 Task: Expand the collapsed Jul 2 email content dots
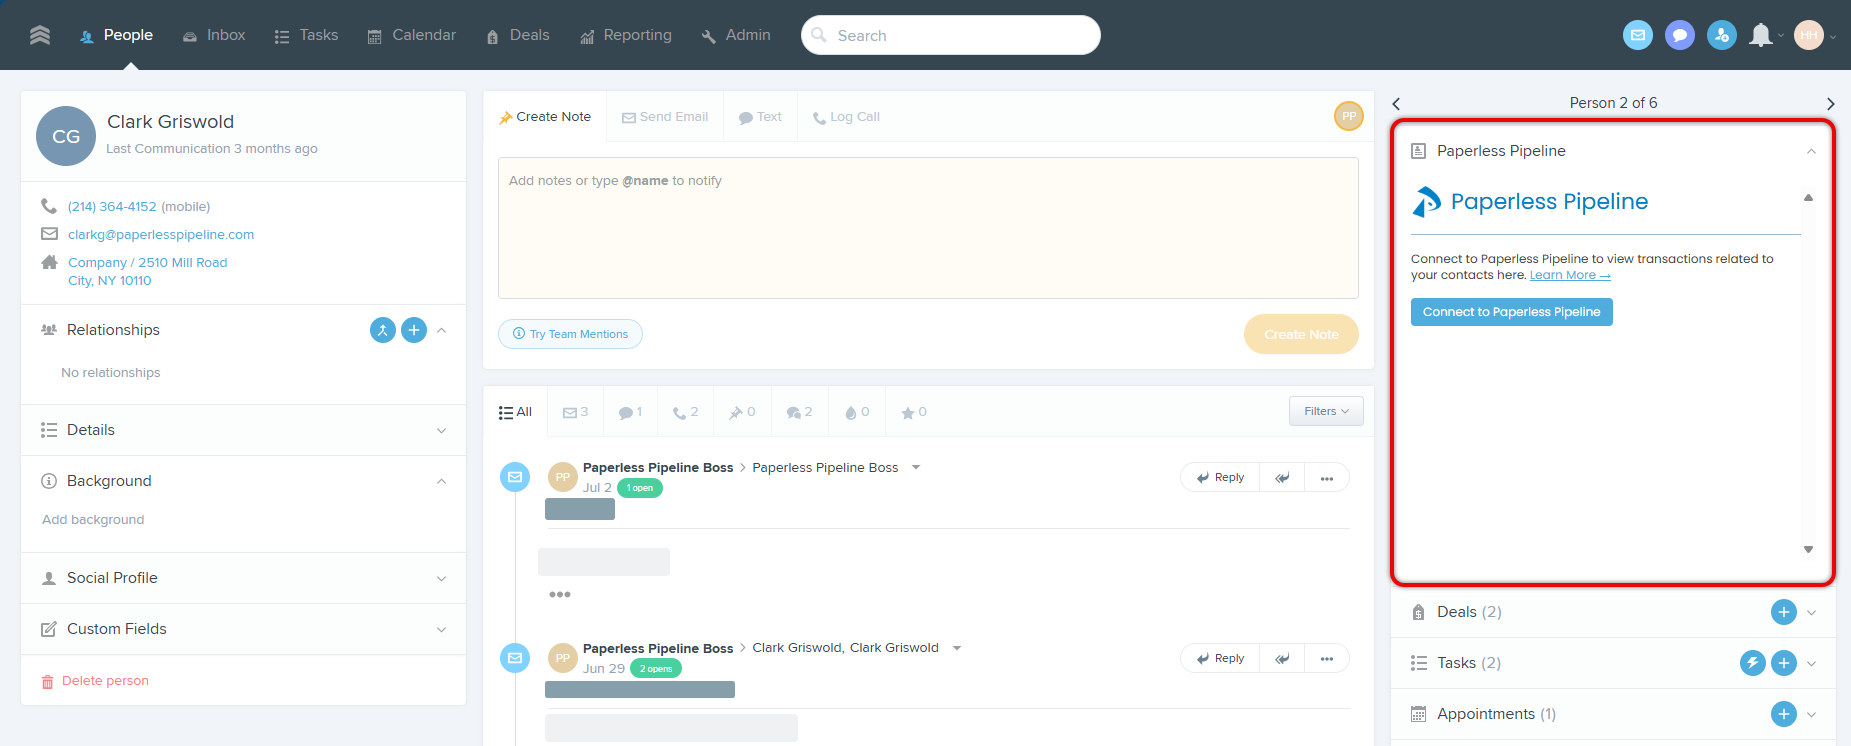560,595
